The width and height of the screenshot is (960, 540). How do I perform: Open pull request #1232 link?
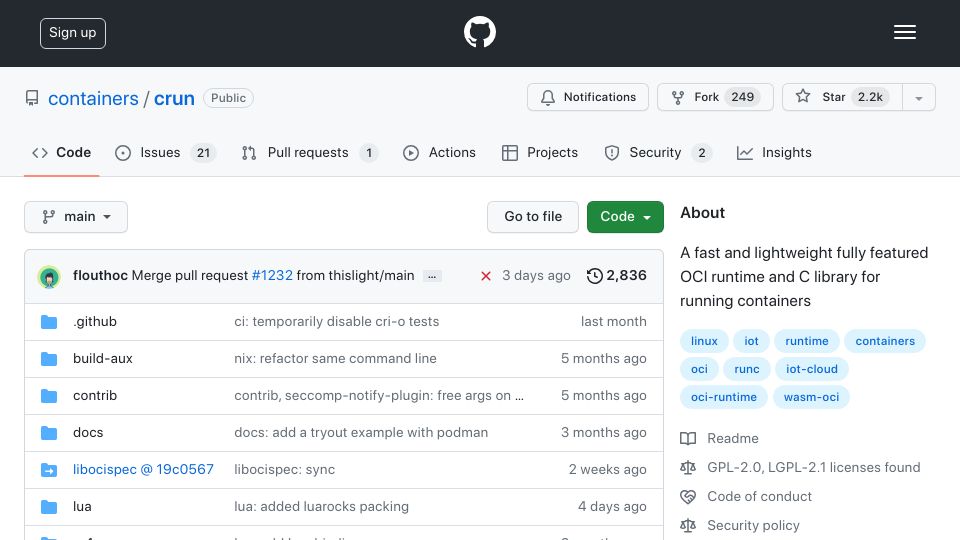coord(272,276)
